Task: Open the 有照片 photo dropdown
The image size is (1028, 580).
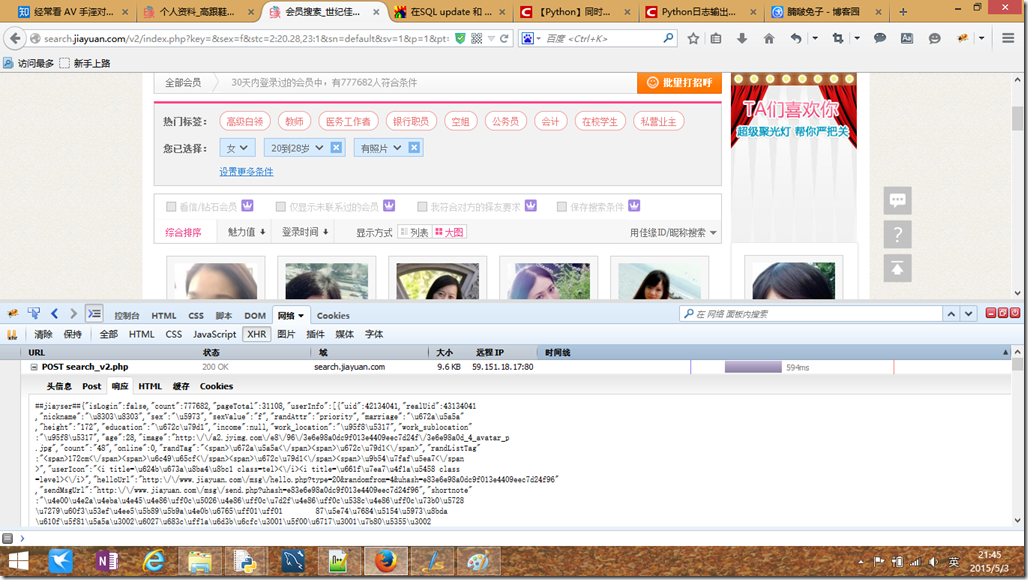Action: (381, 148)
